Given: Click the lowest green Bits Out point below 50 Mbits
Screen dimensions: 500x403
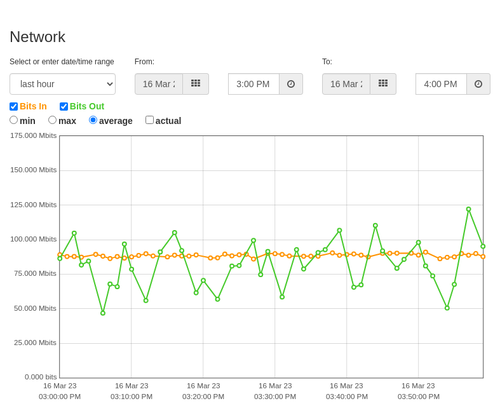Looking at the screenshot, I should [103, 313].
